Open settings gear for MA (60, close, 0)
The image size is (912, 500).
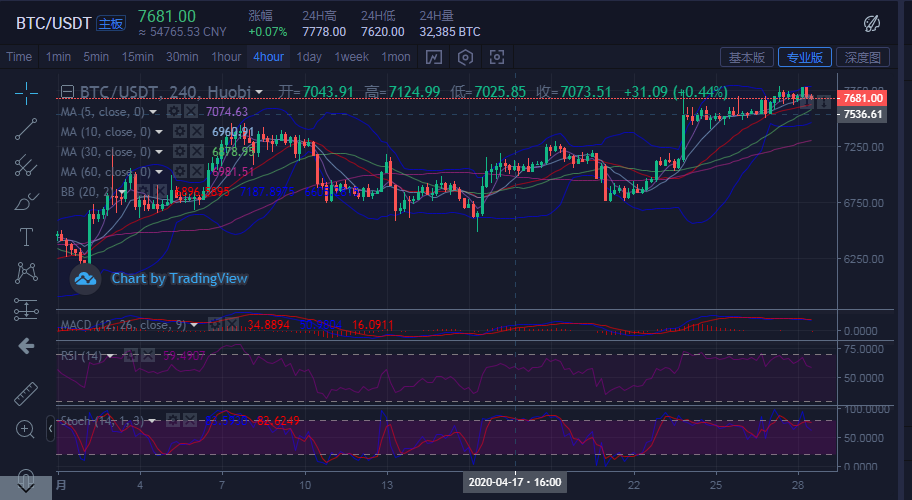pyautogui.click(x=180, y=172)
